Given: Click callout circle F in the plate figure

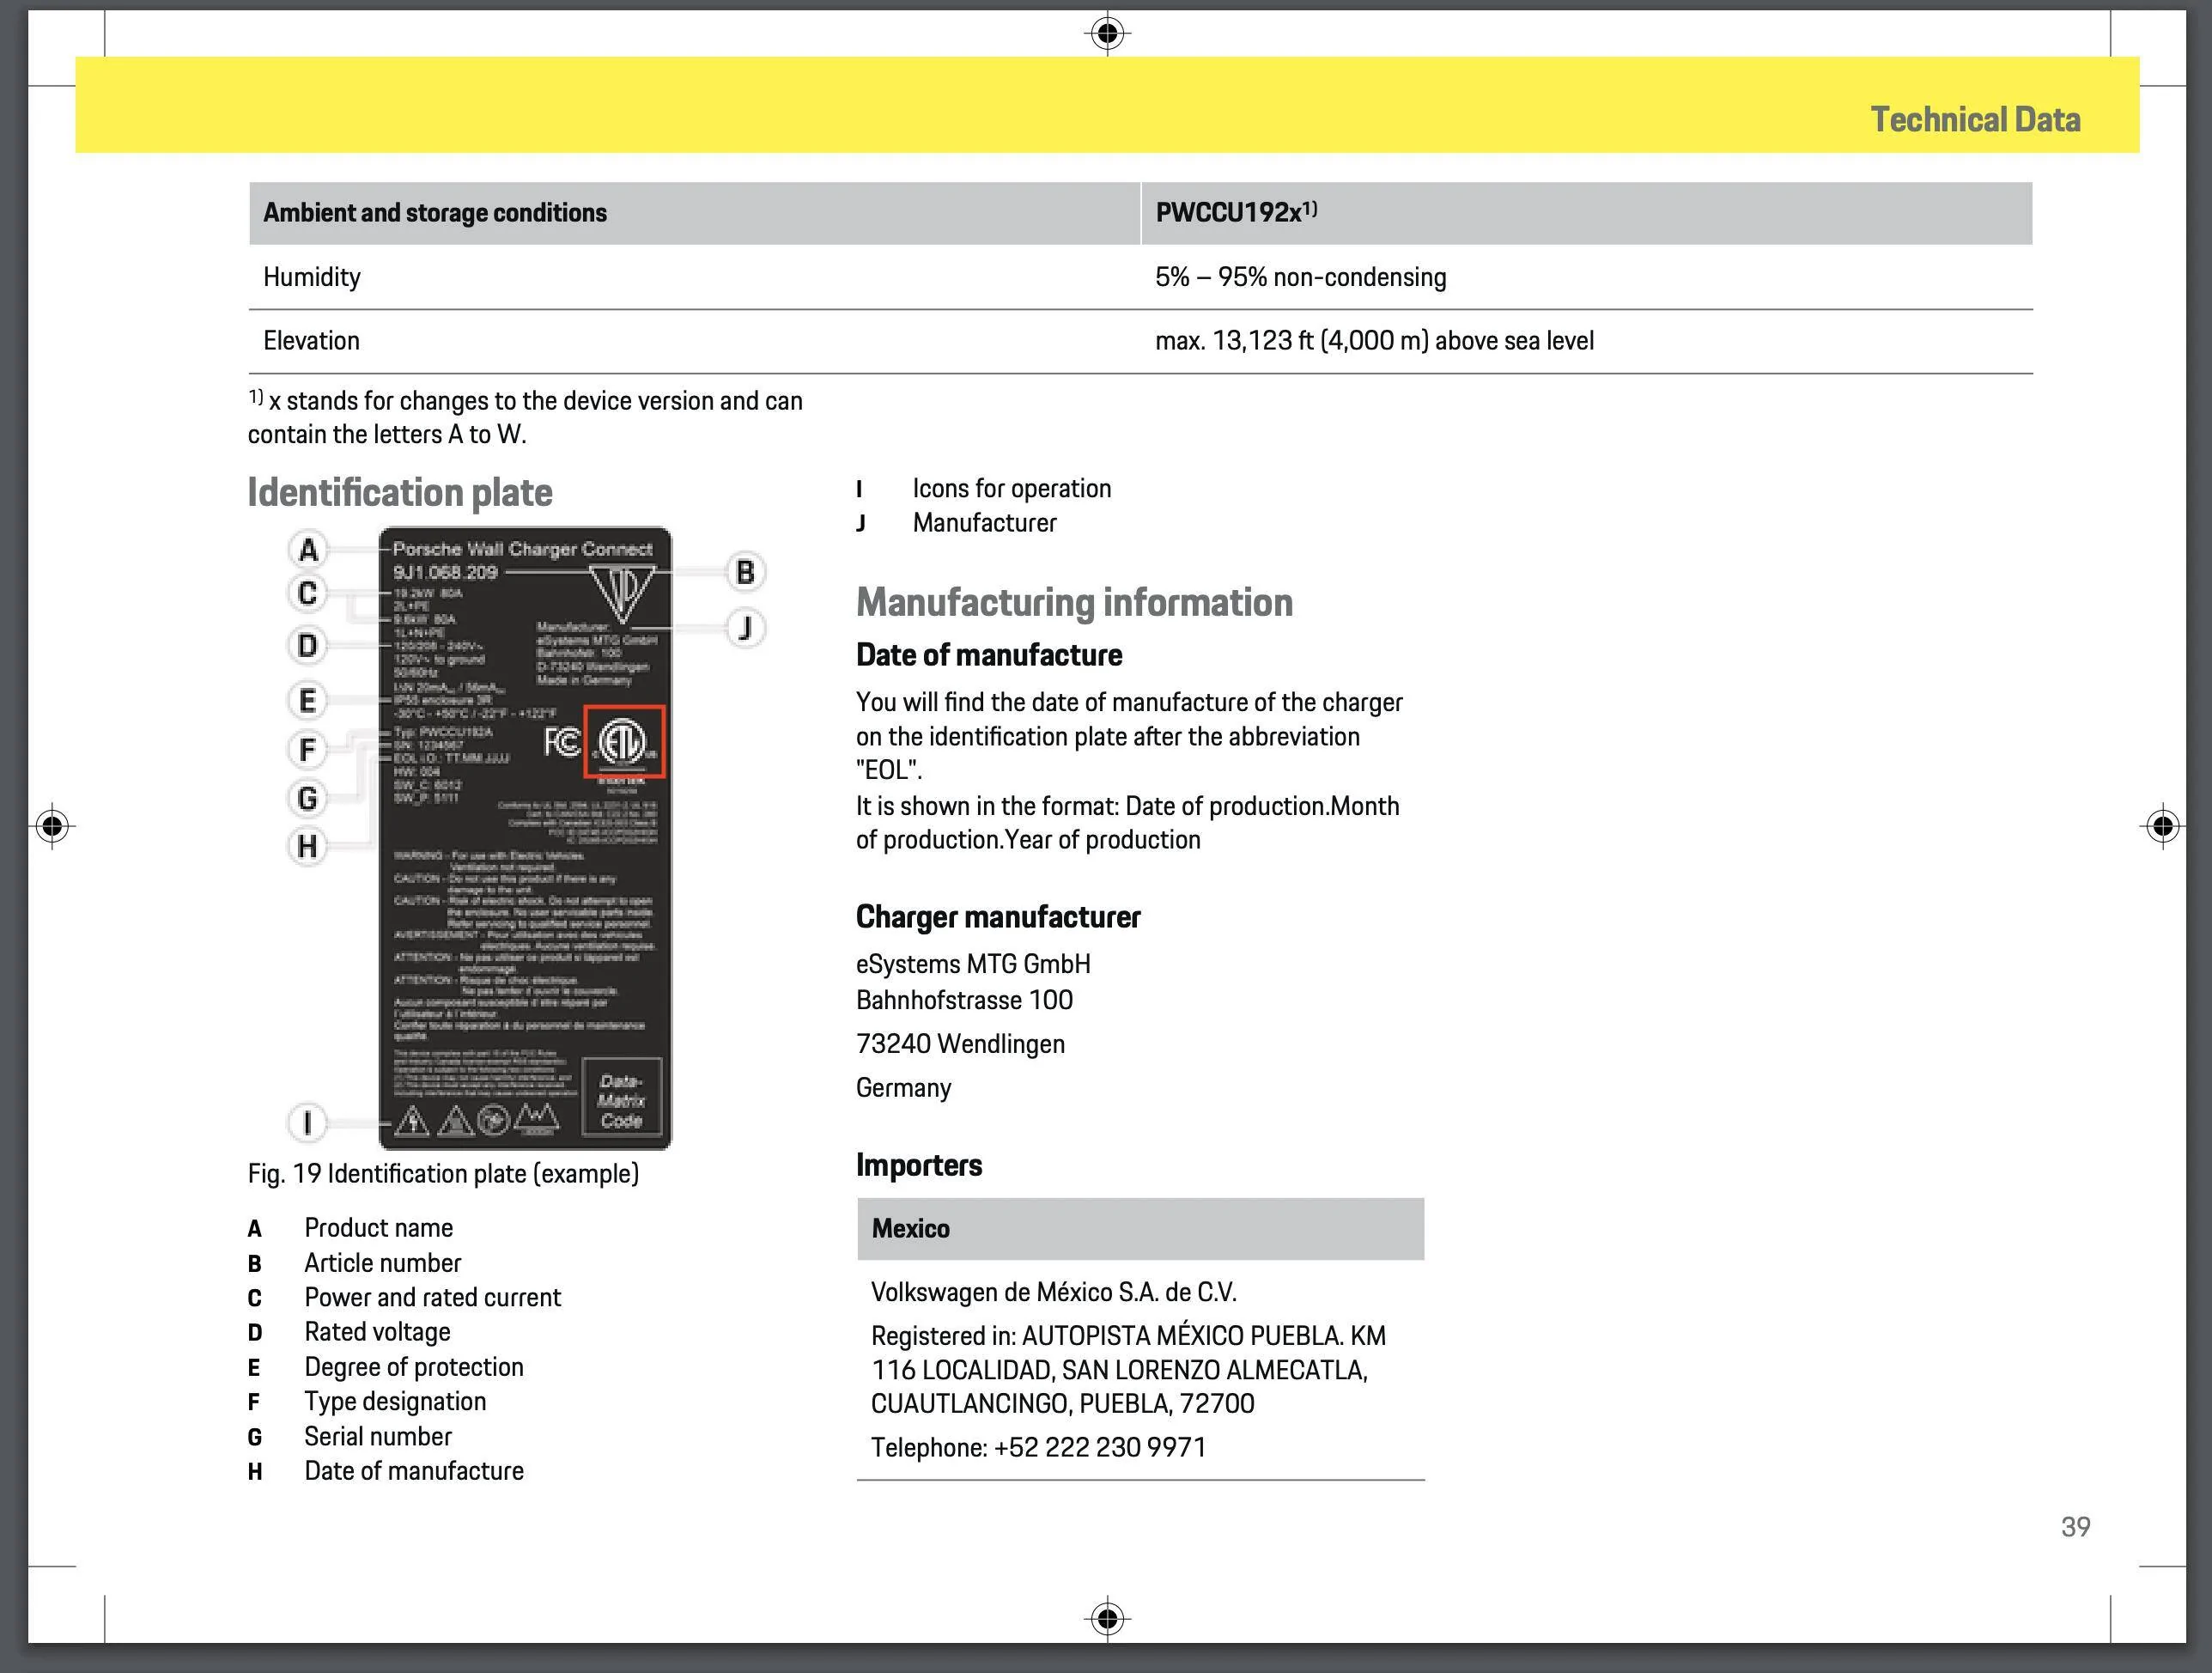Looking at the screenshot, I should [307, 749].
